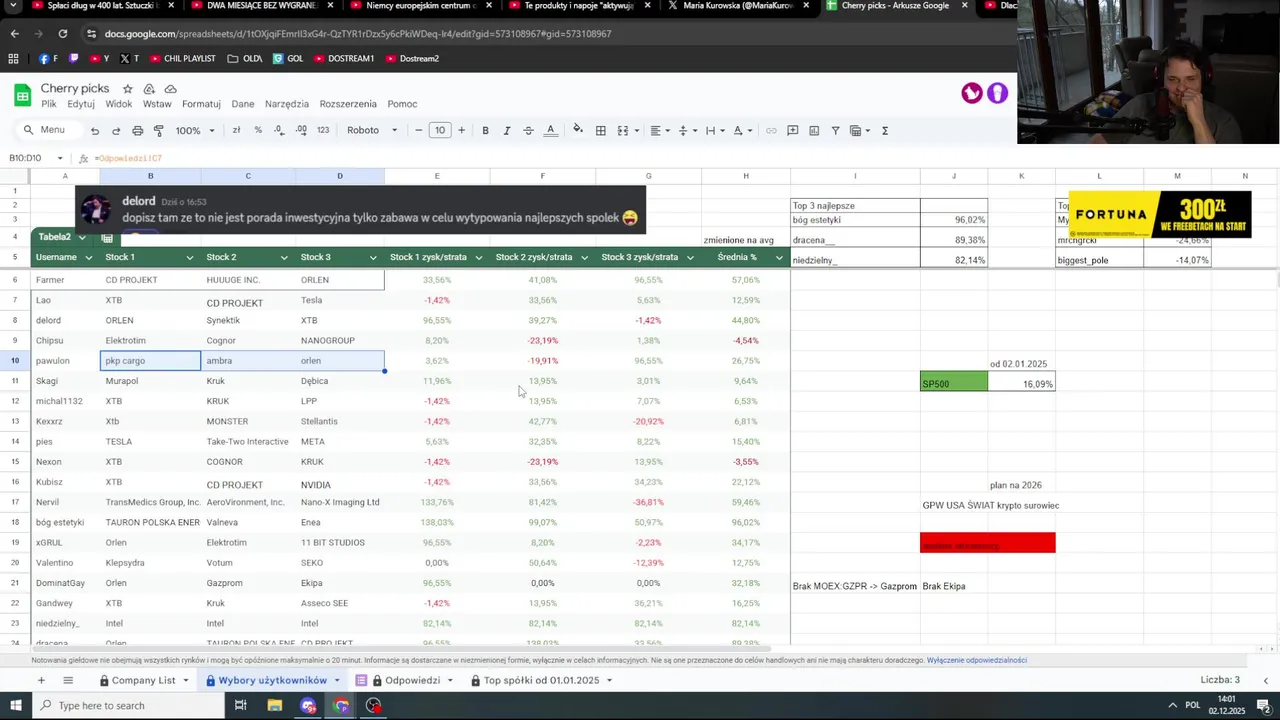
Task: Open text rotation dropdown
Action: tap(742, 131)
